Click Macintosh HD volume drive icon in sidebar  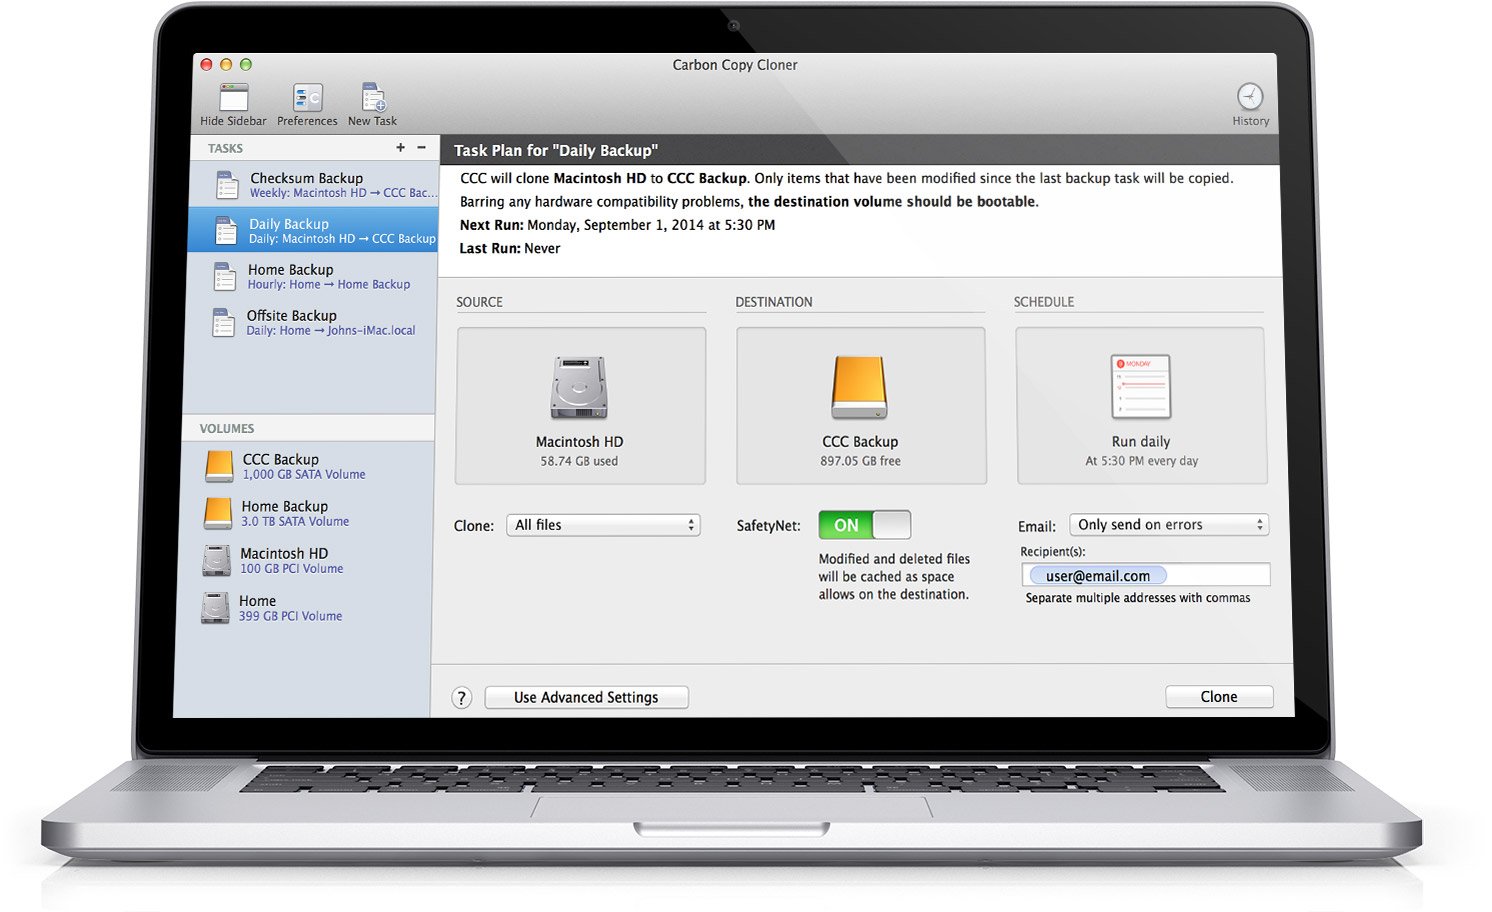click(216, 561)
